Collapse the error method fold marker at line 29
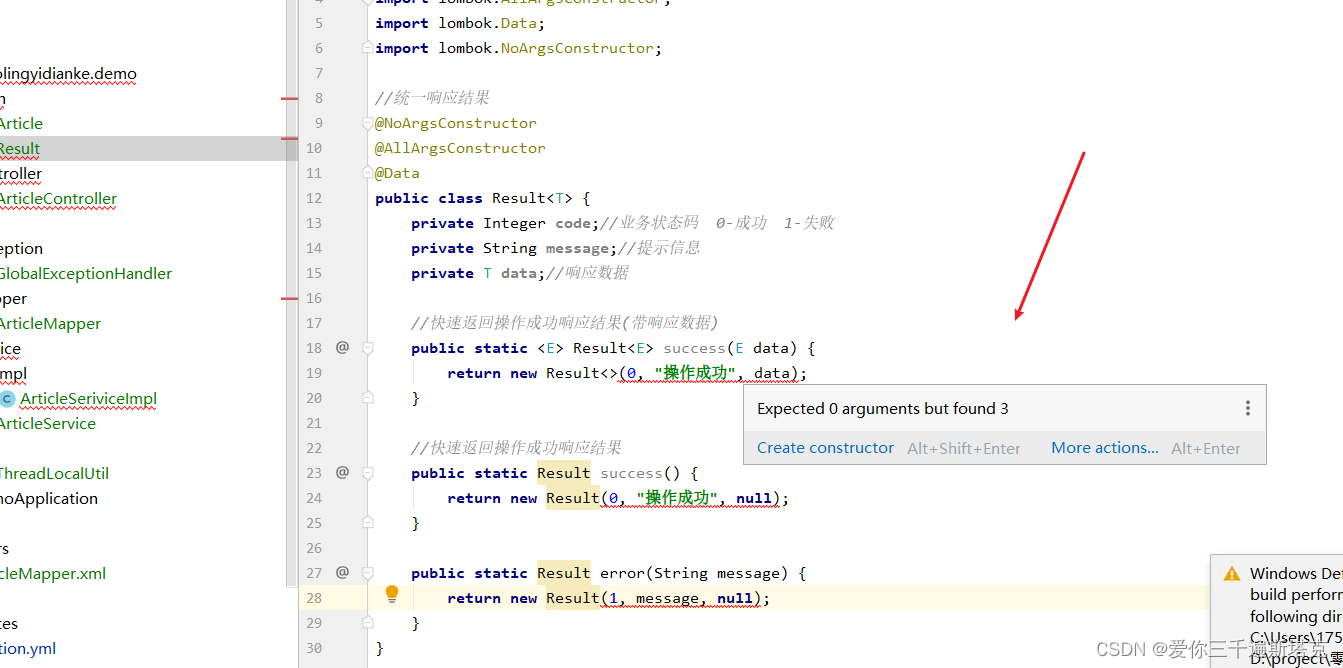The width and height of the screenshot is (1343, 668). 366,622
